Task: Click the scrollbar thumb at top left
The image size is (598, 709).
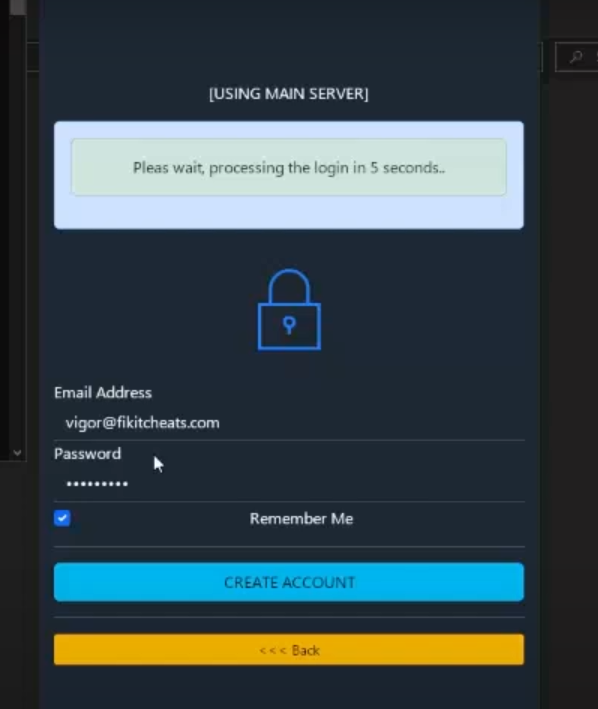Action: [18, 7]
